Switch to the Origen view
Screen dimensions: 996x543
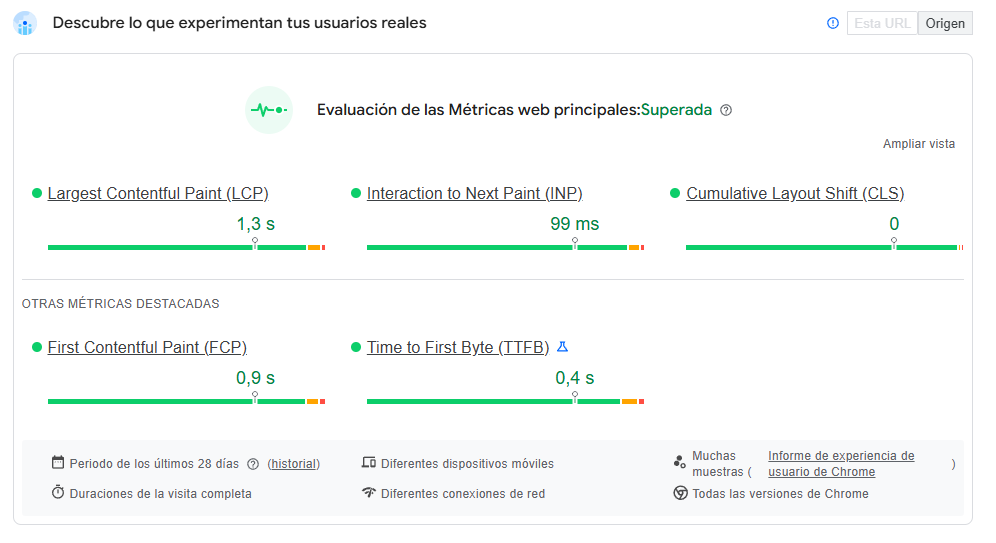pos(945,23)
